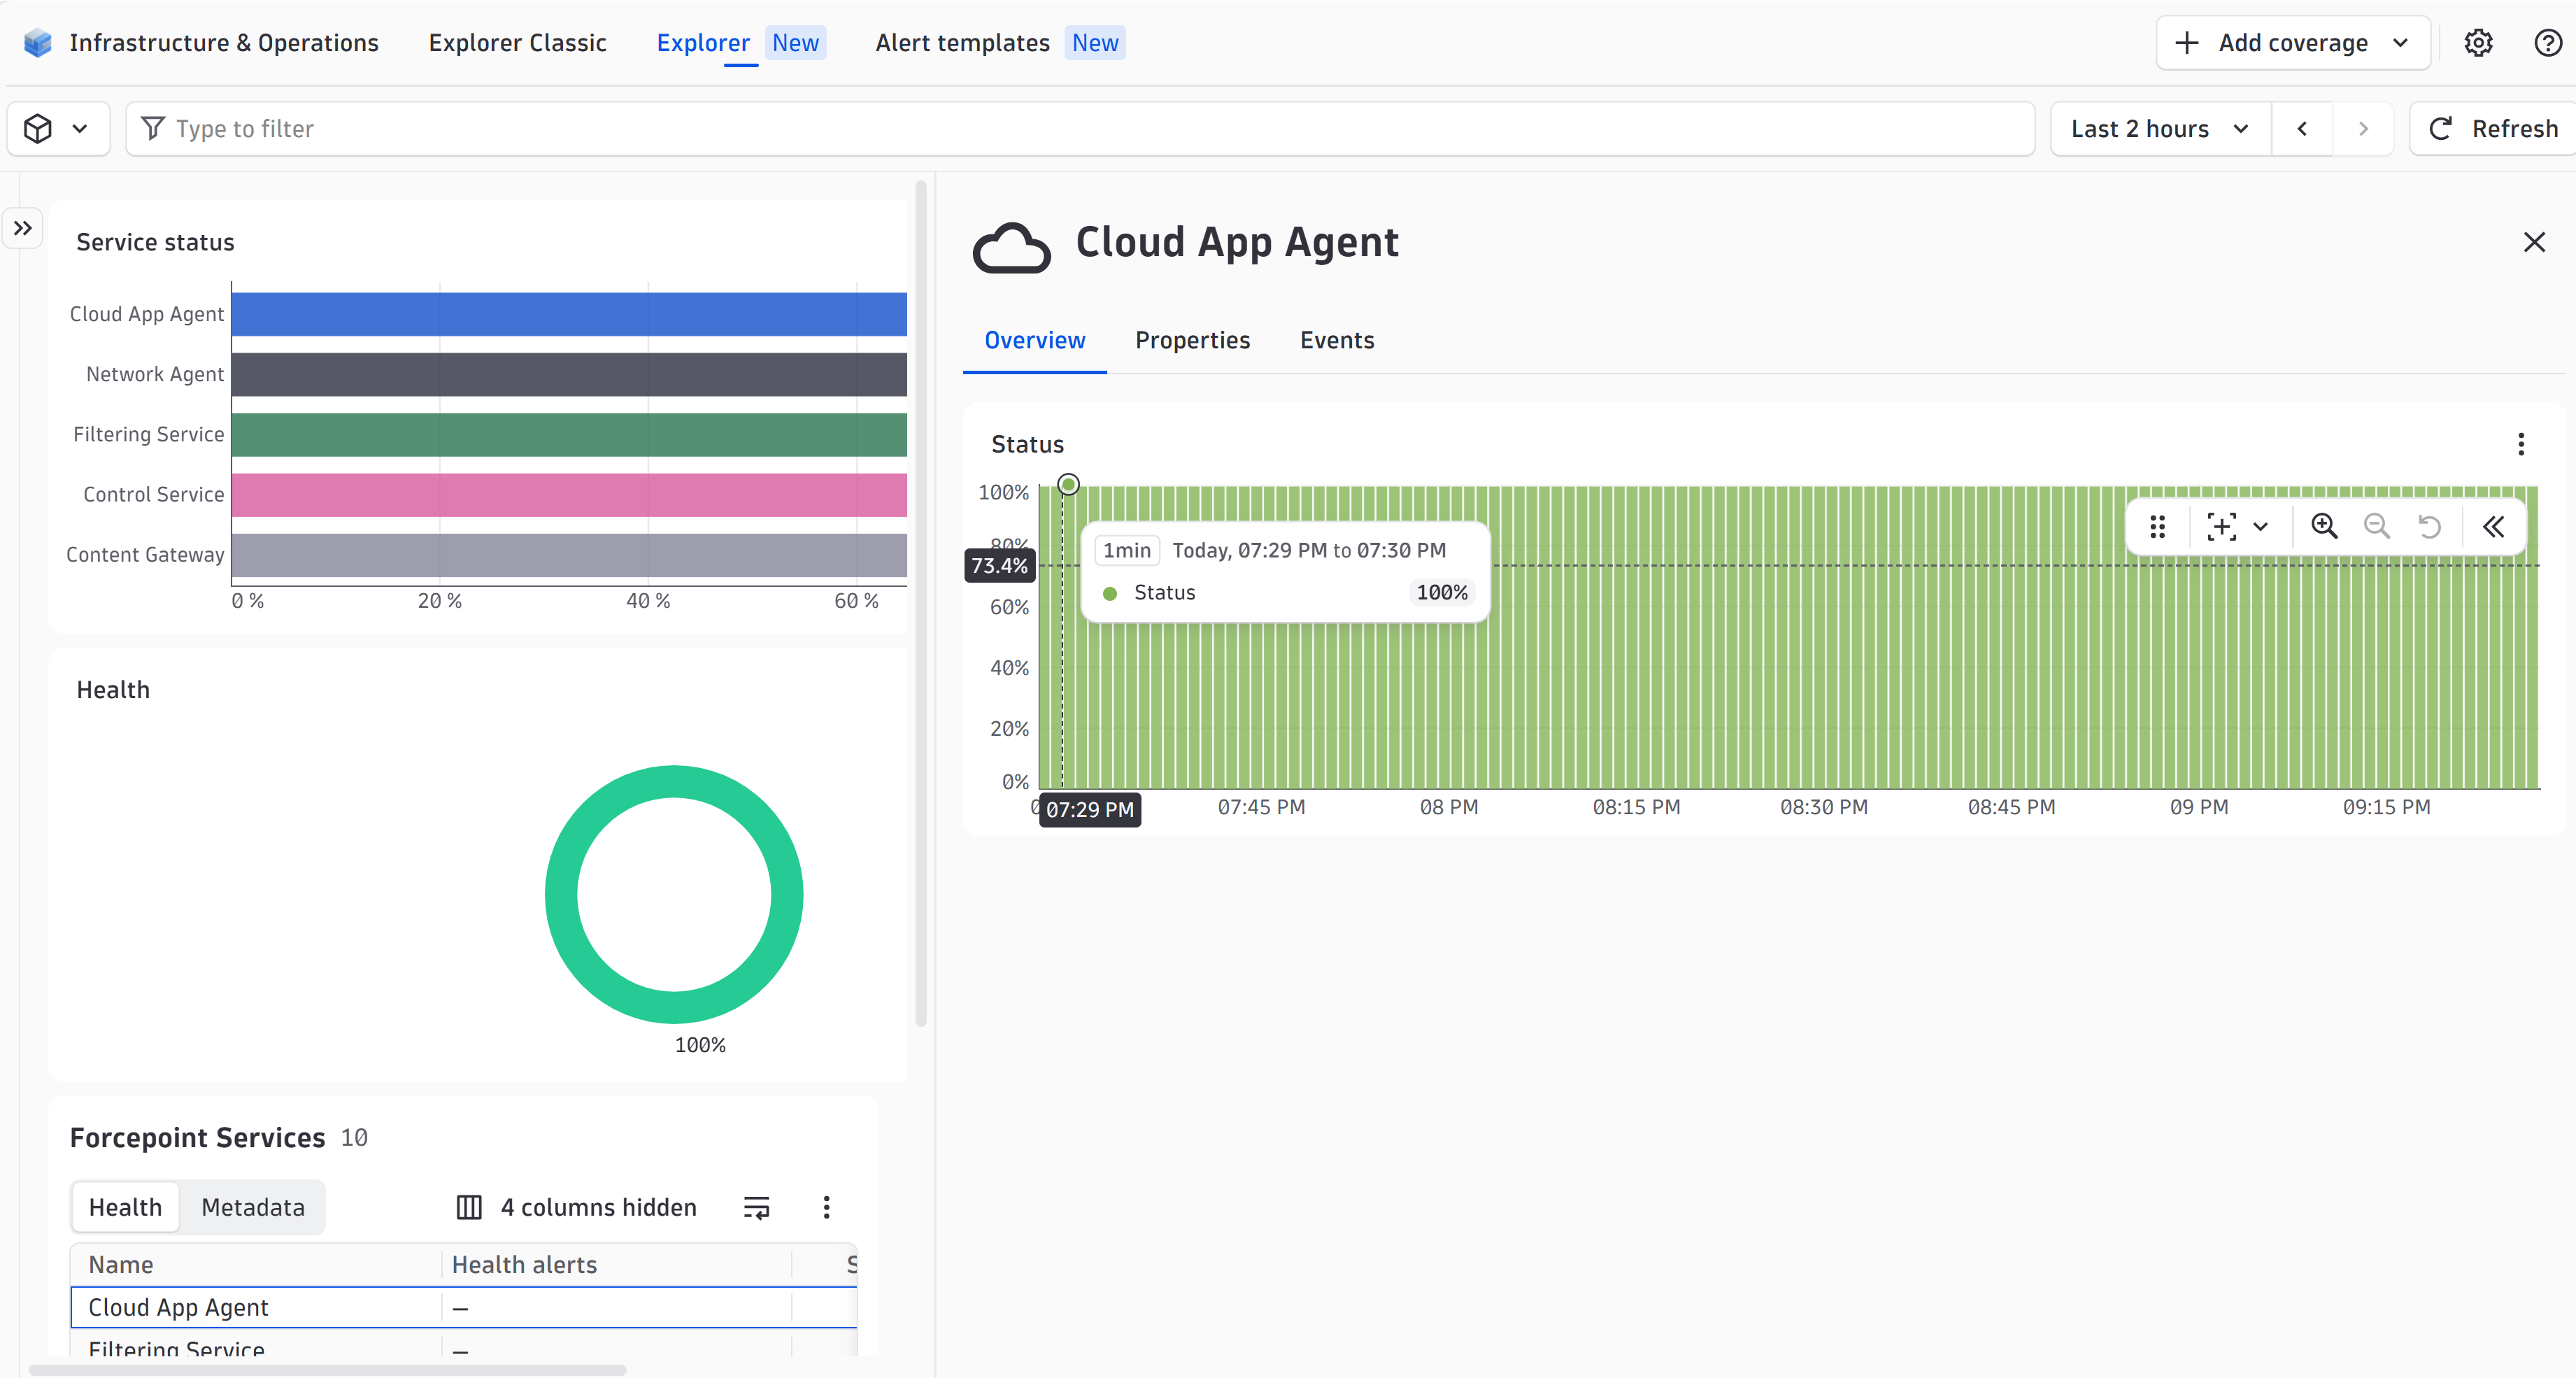Click the Refresh button
This screenshot has height=1378, width=2576.
click(2493, 129)
